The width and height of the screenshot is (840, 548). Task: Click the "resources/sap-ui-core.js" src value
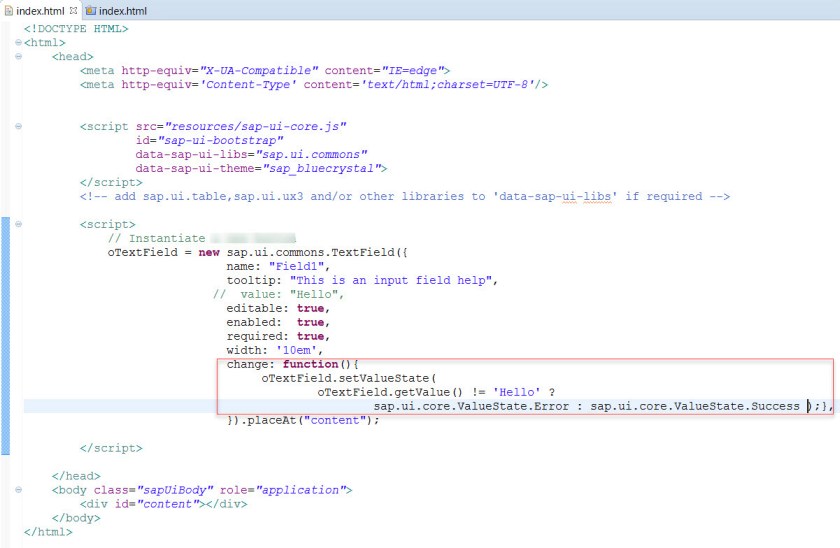pyautogui.click(x=256, y=126)
